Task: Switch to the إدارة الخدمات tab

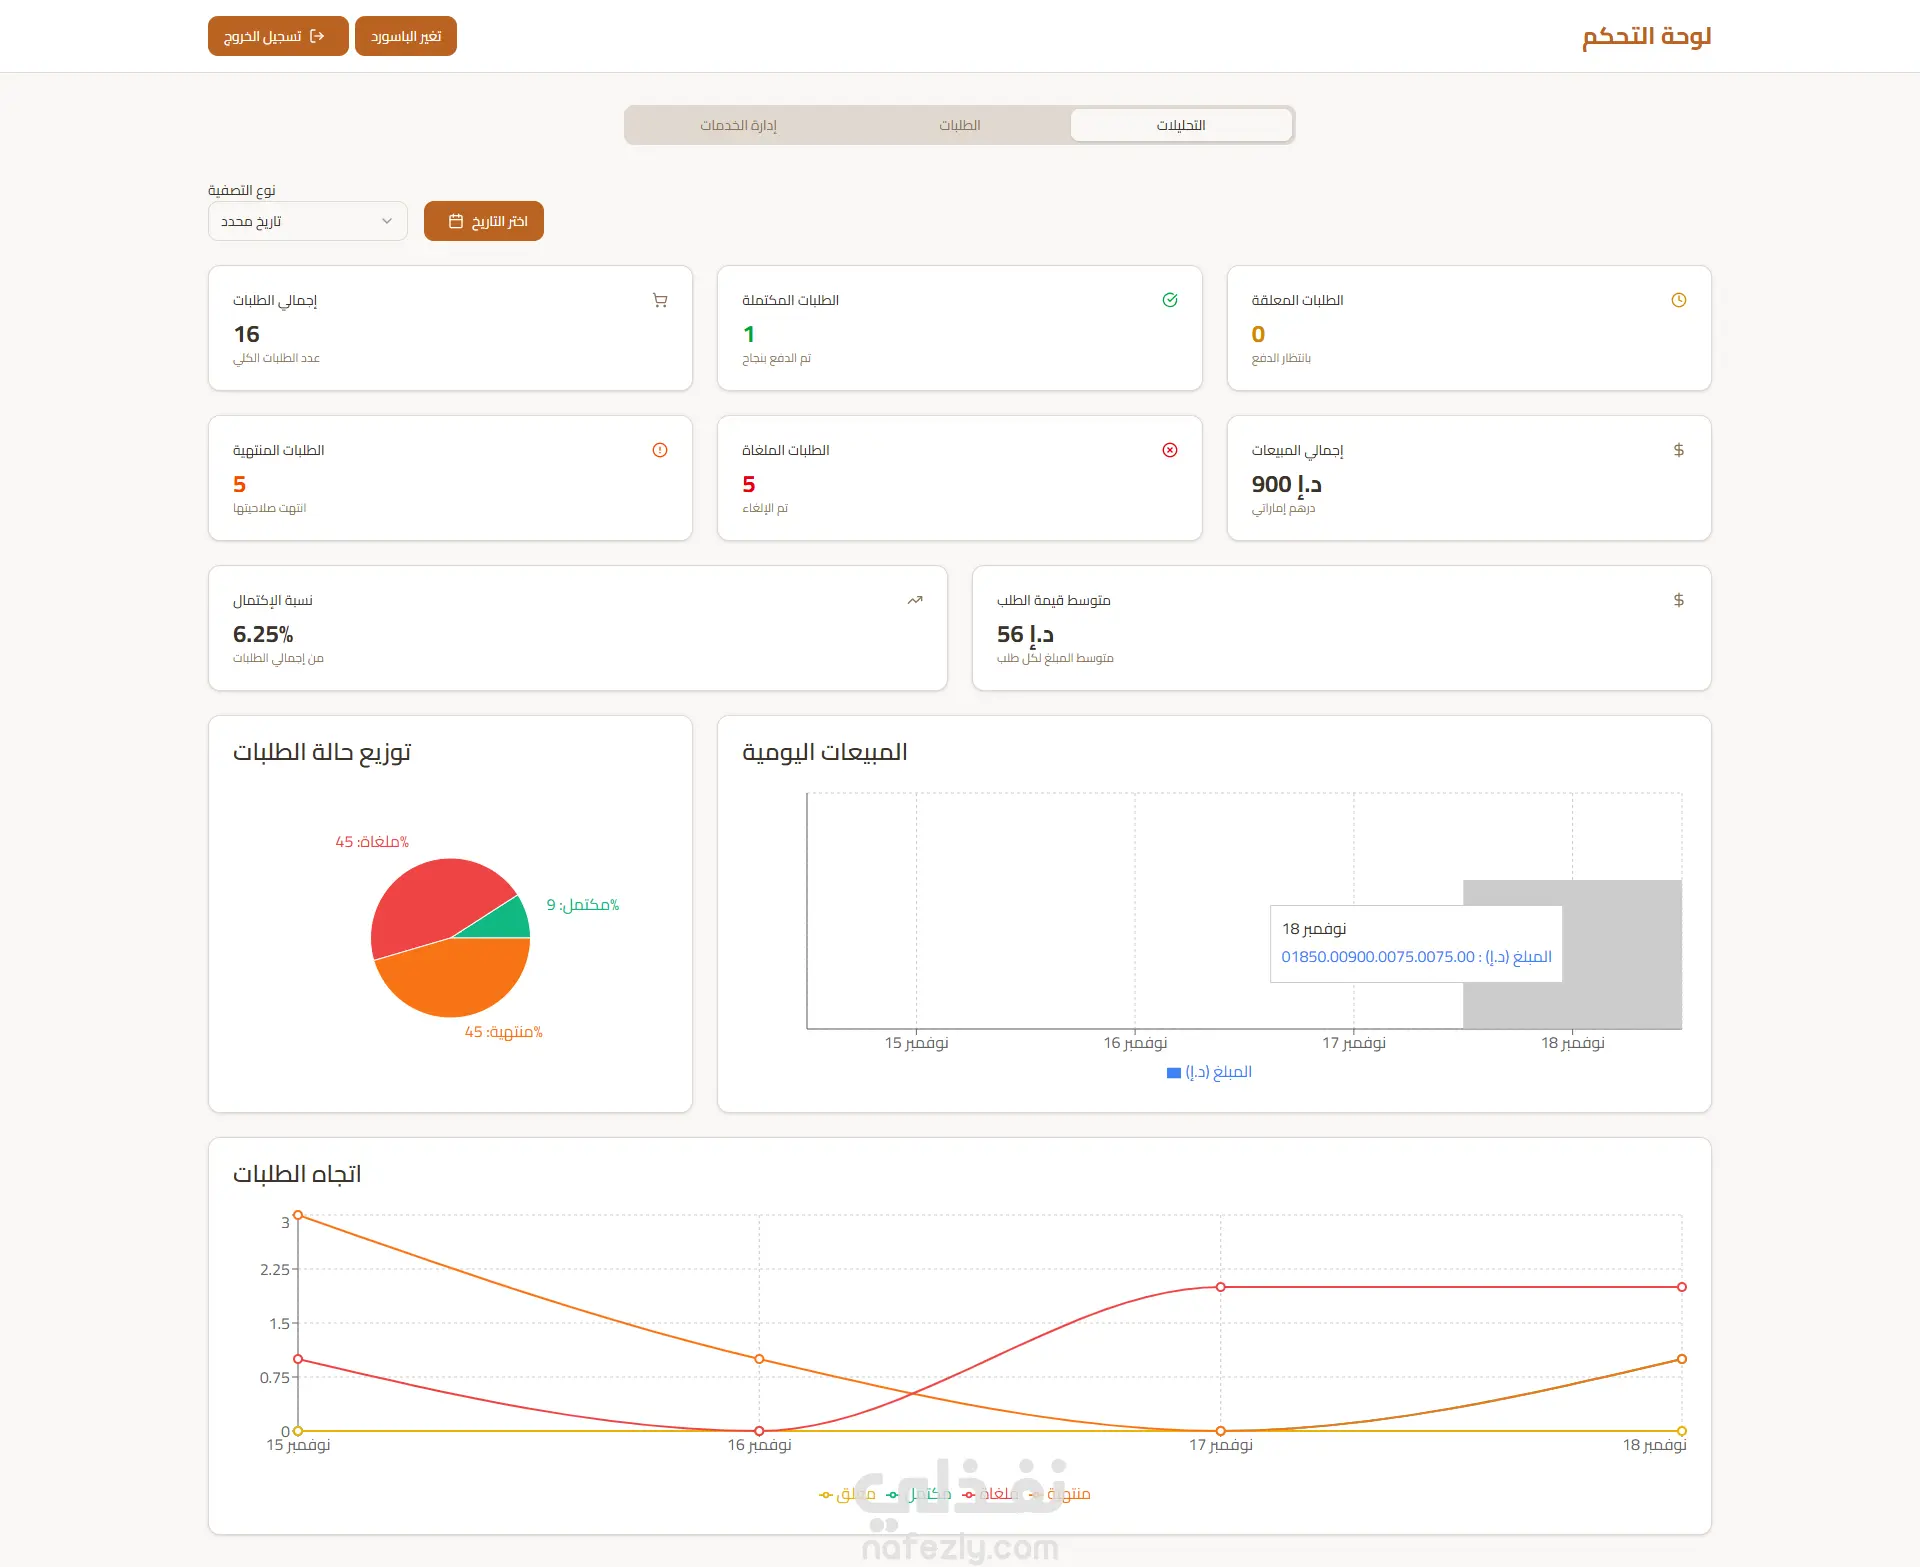Action: point(738,125)
